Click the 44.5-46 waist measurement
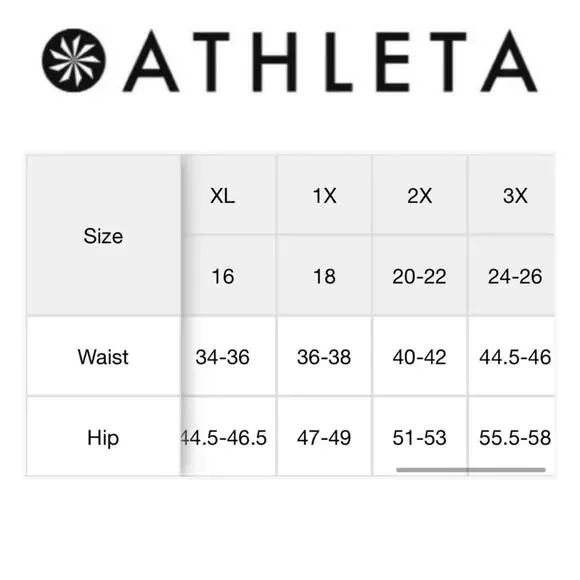The image size is (580, 580). click(515, 357)
